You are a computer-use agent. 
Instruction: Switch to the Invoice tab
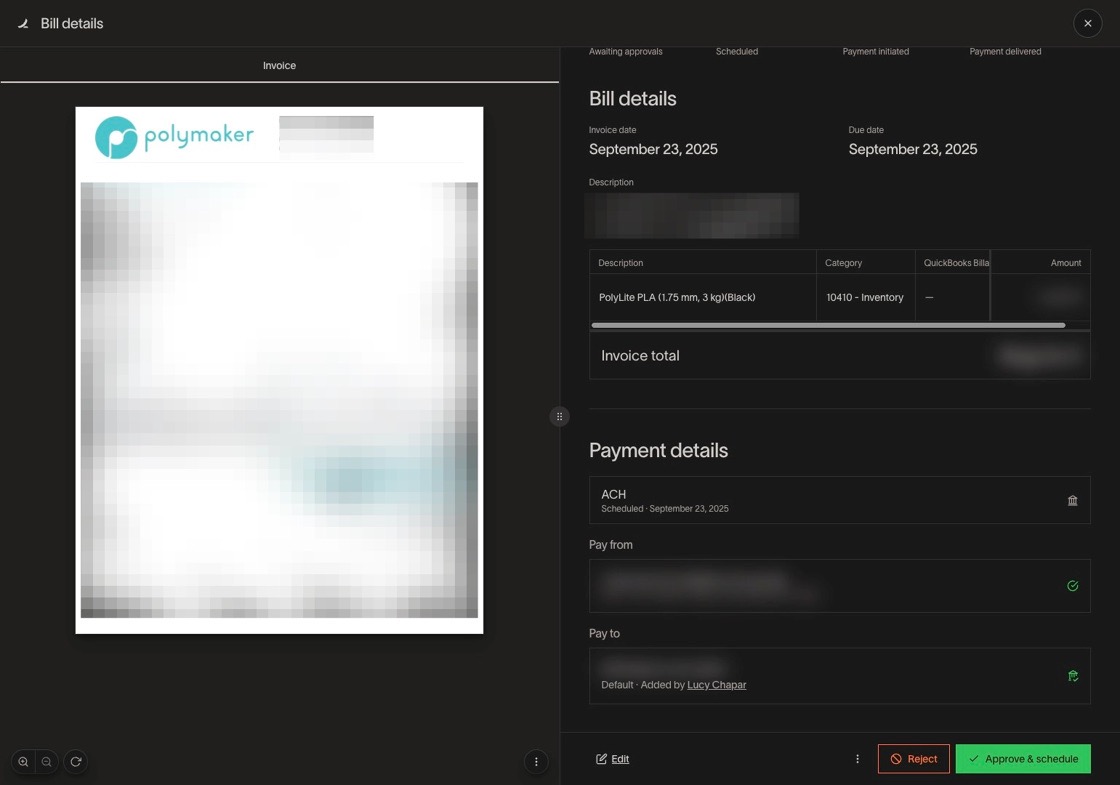pos(279,66)
